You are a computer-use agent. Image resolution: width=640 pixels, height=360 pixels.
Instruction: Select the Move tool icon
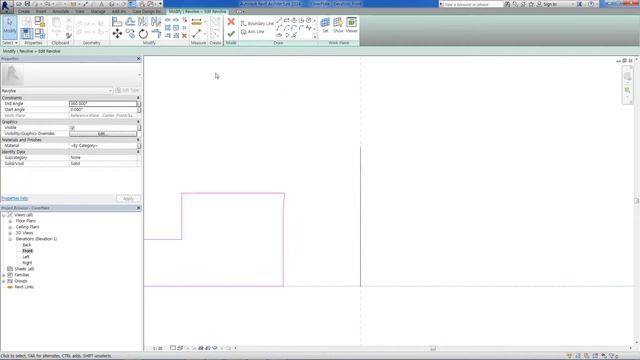pos(117,33)
